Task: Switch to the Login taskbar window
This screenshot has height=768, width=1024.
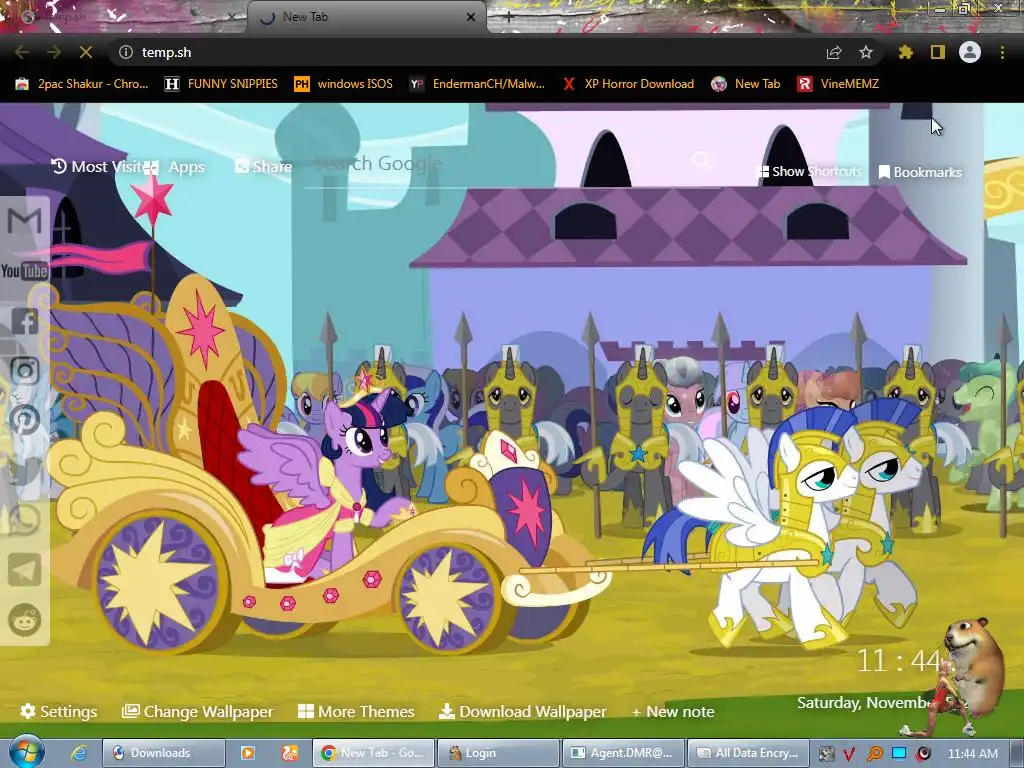Action: click(499, 753)
